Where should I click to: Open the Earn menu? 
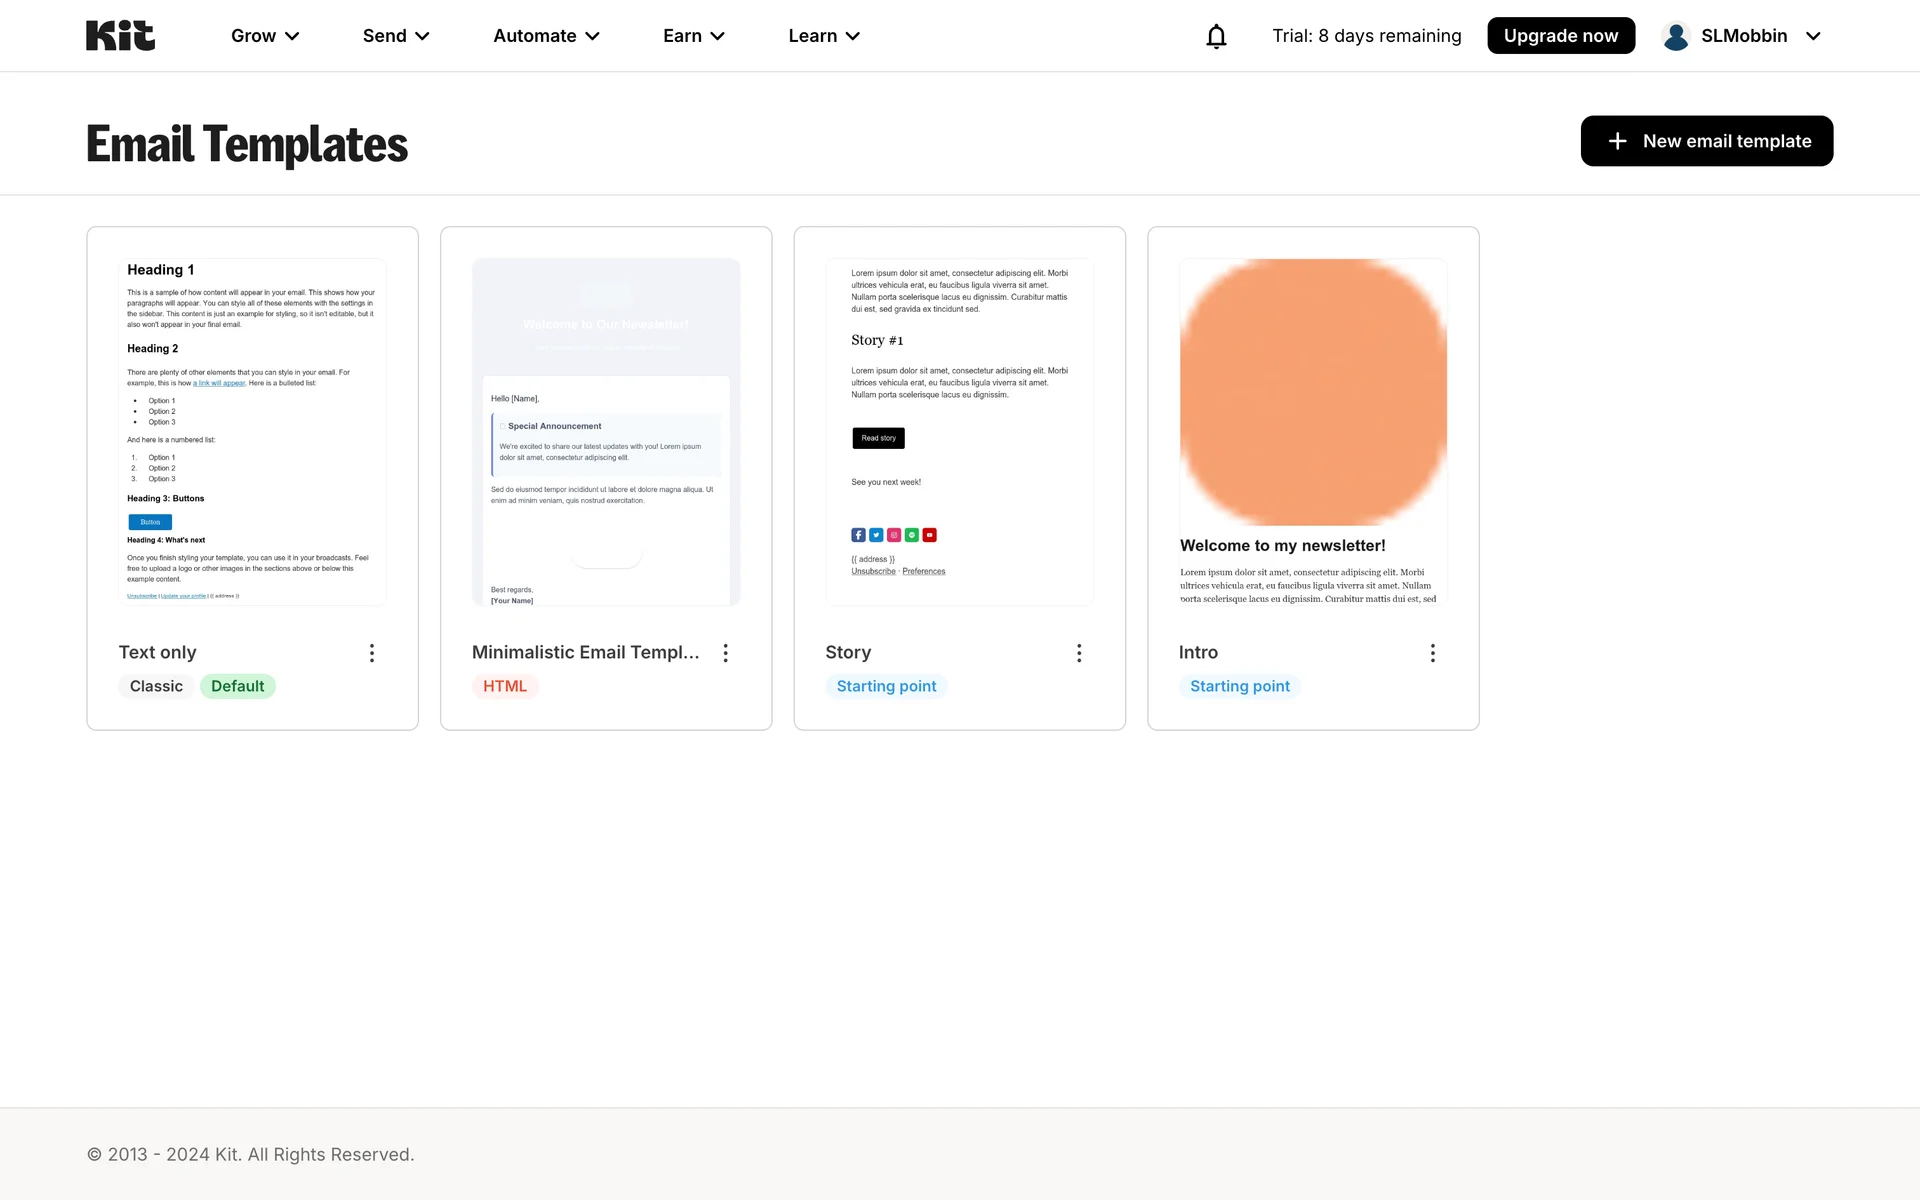[693, 36]
